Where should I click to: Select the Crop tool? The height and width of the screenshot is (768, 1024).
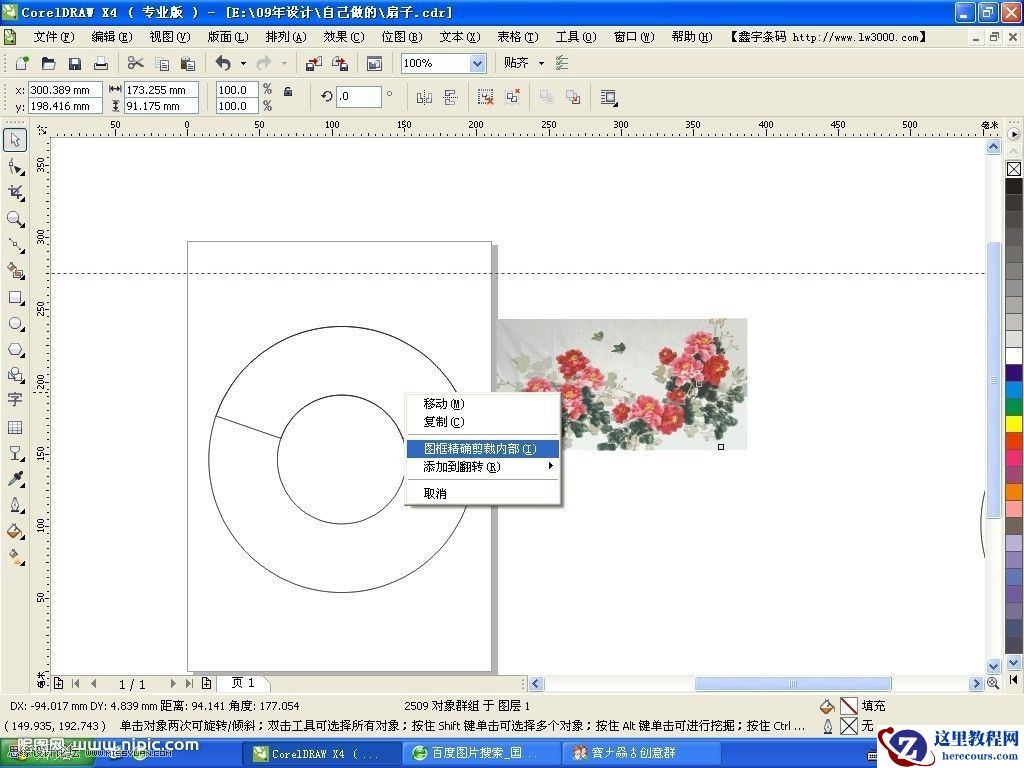pos(15,192)
